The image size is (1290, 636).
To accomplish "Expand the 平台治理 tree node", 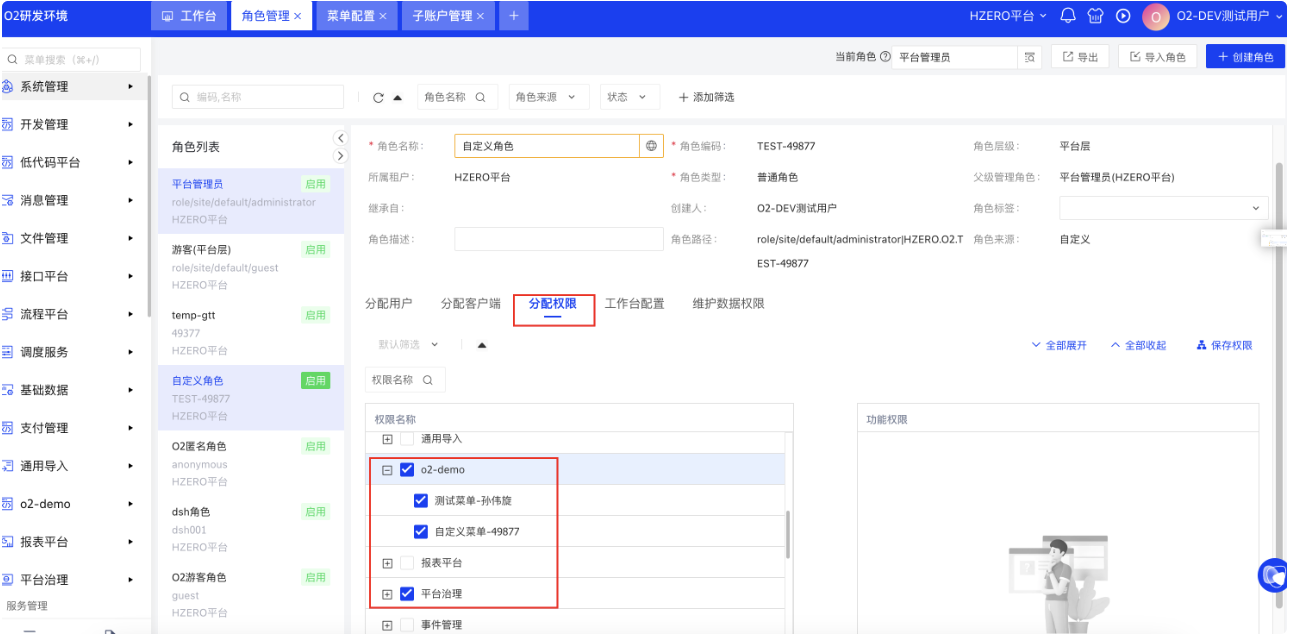I will click(388, 594).
